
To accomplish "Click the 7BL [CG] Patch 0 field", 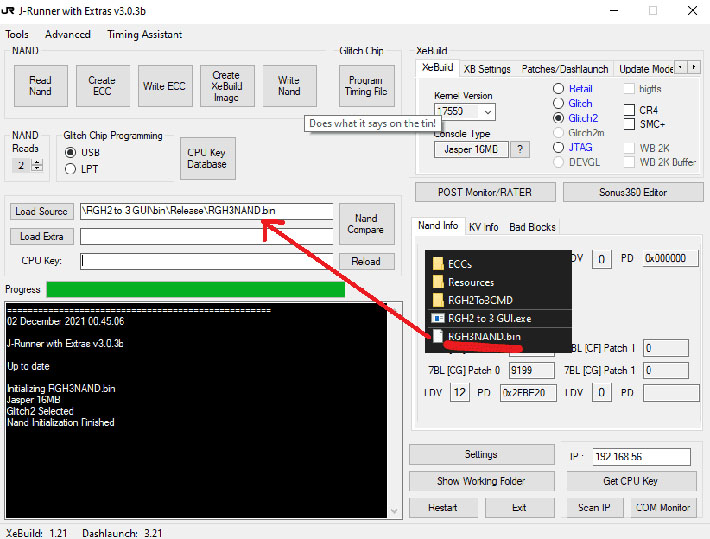I will tap(532, 371).
